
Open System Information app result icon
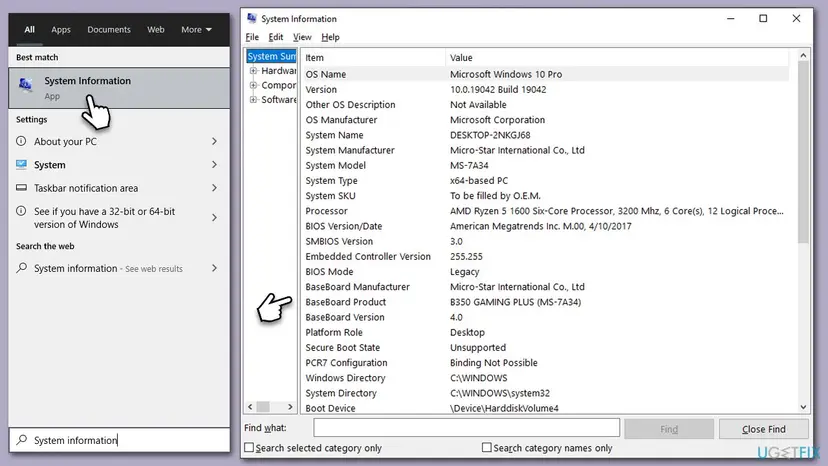(25, 85)
